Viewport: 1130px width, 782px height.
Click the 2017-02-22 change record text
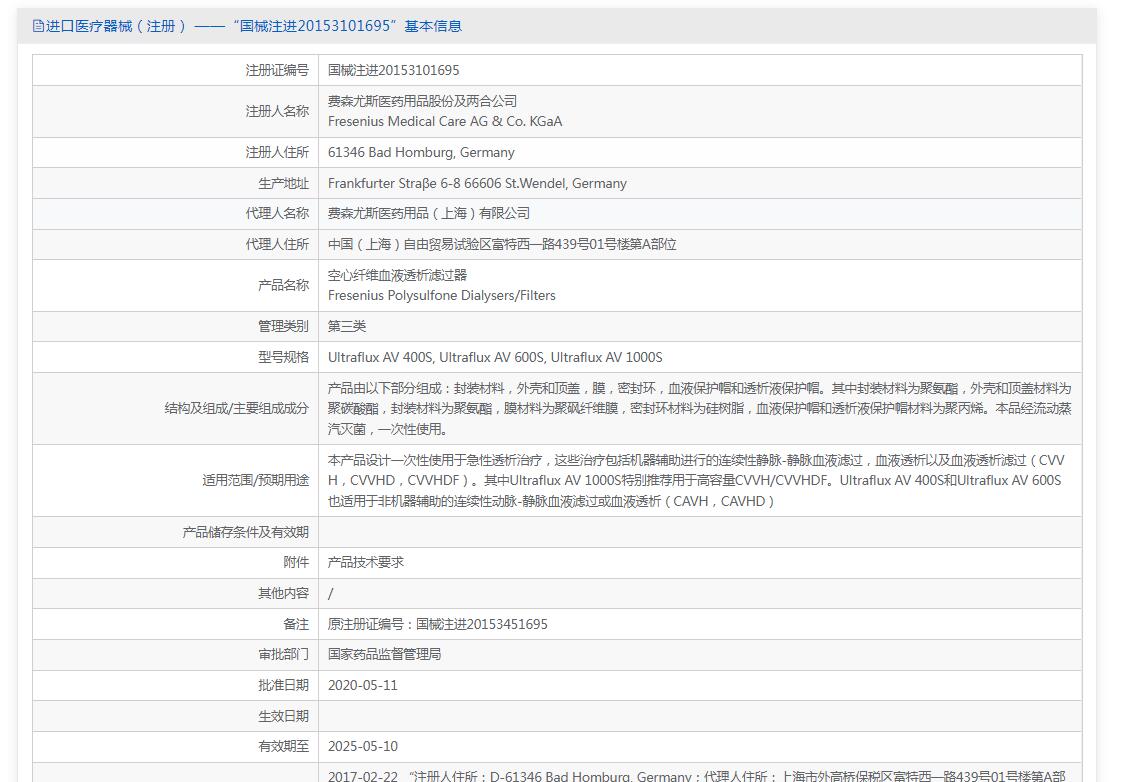696,776
